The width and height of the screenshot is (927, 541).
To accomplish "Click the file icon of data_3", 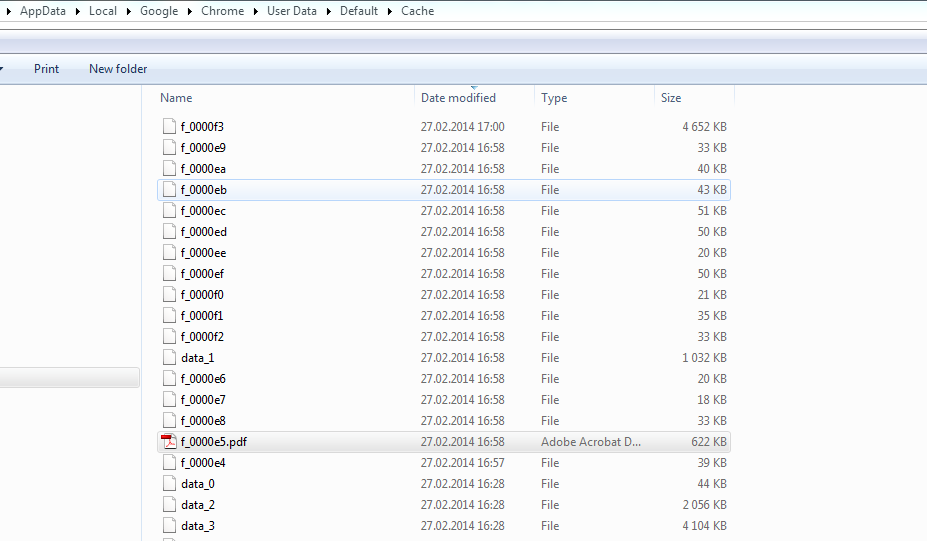I will [169, 525].
